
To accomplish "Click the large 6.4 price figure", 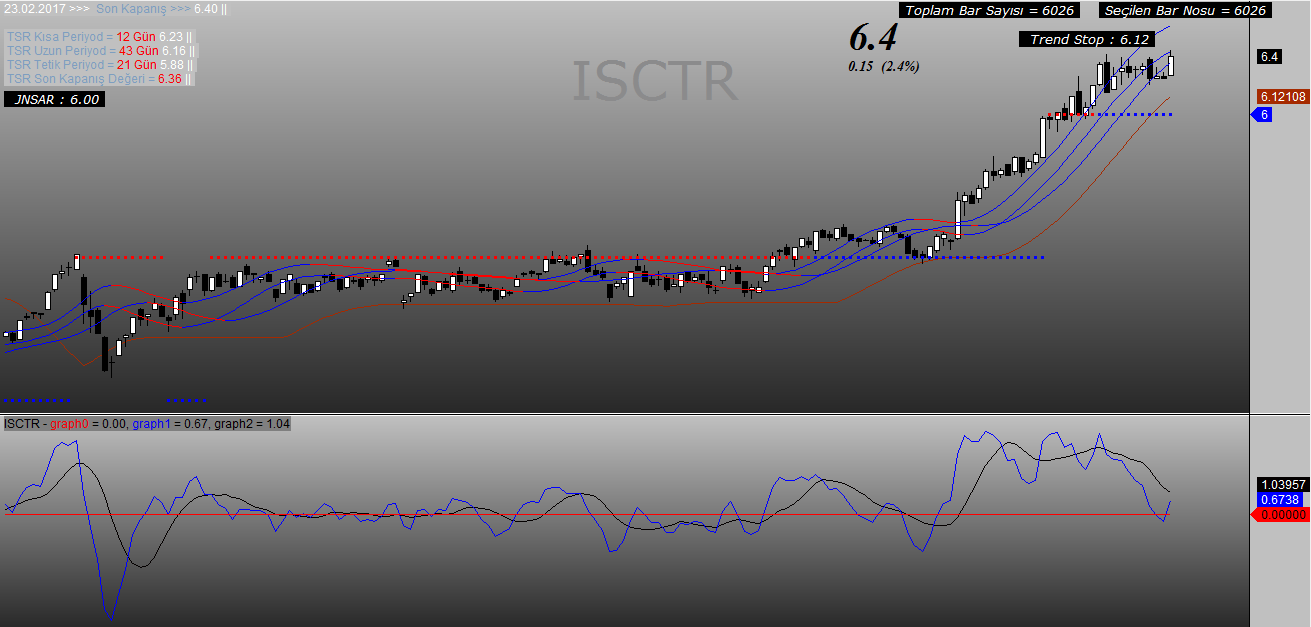I will click(873, 38).
